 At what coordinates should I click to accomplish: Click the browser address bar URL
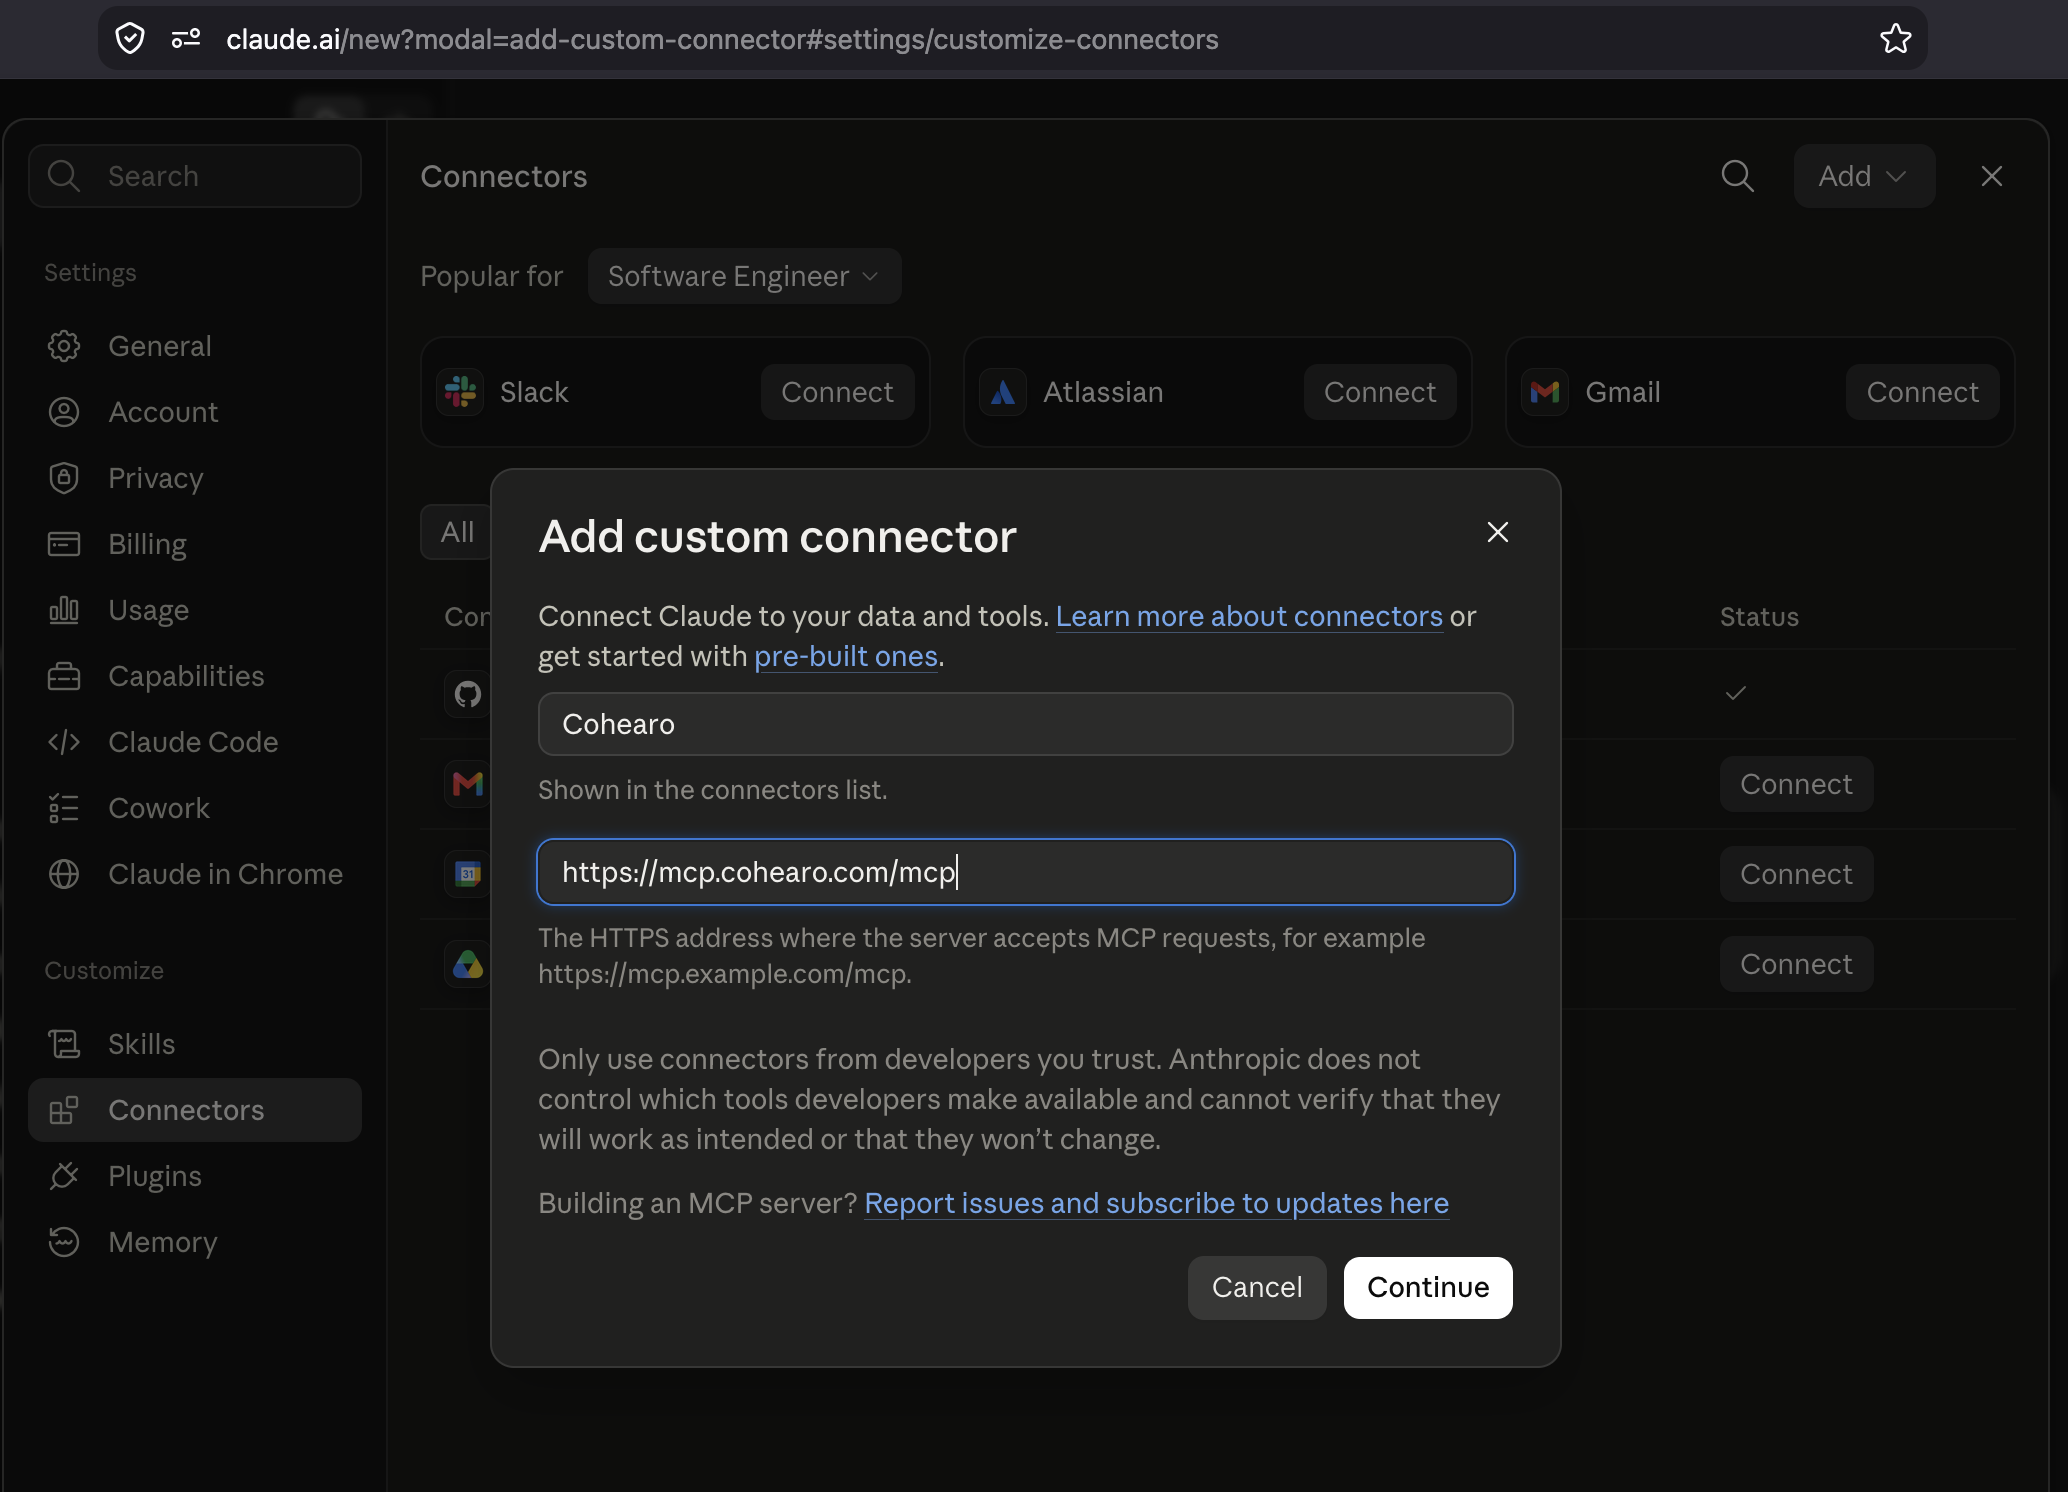722,39
